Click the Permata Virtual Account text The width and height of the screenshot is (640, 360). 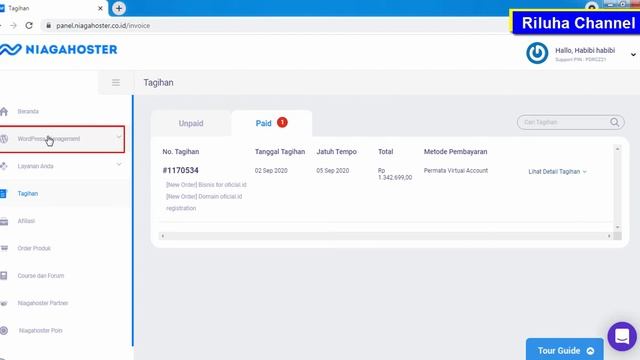[x=456, y=171]
